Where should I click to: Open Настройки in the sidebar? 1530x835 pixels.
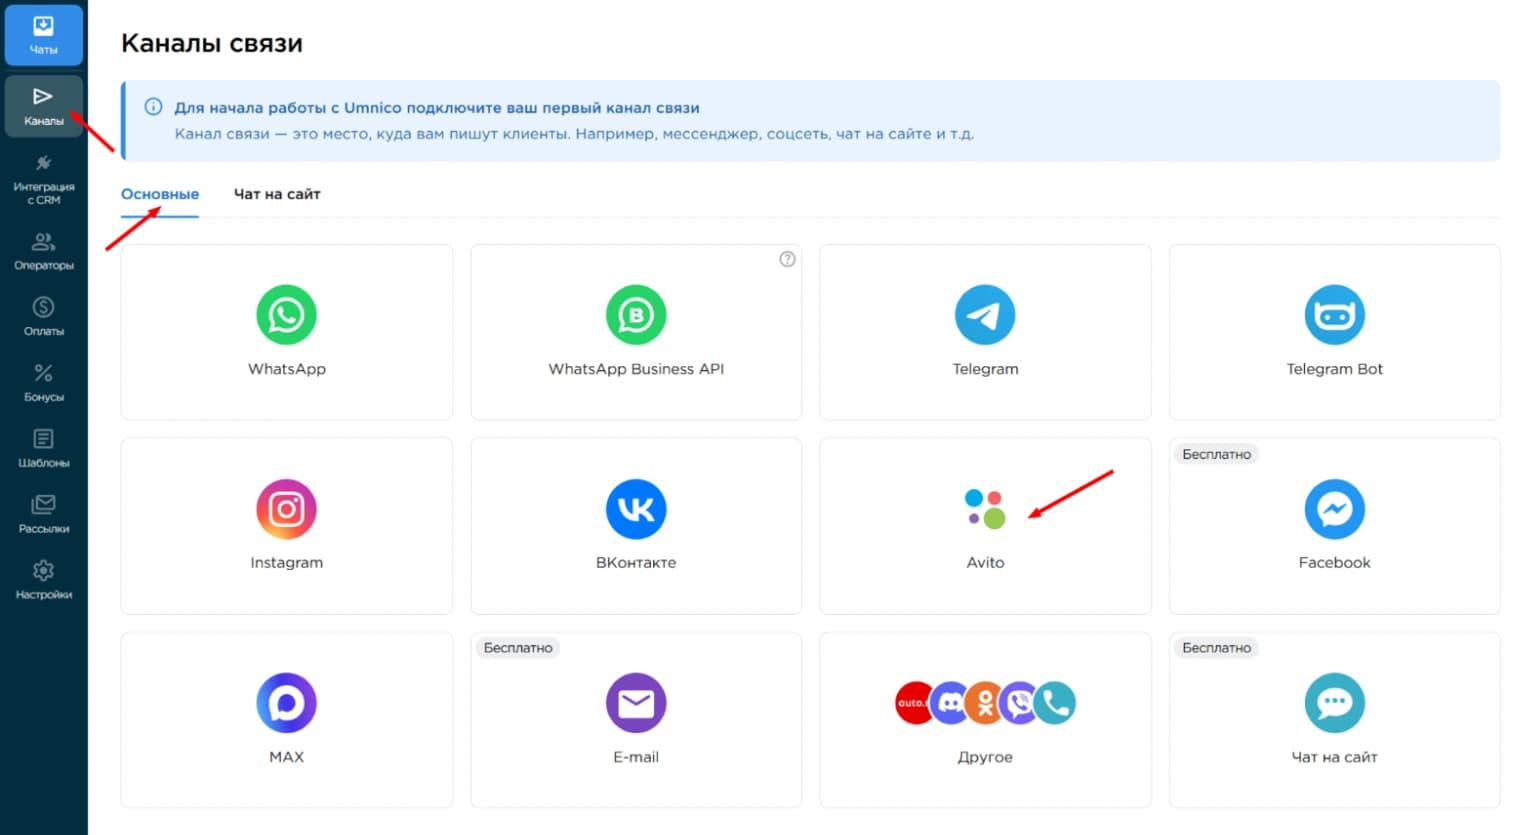point(43,580)
